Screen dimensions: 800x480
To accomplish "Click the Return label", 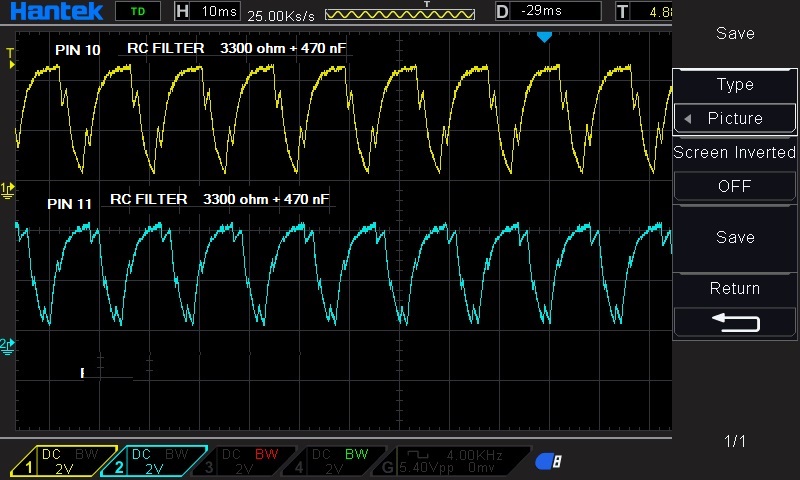I will click(x=735, y=288).
